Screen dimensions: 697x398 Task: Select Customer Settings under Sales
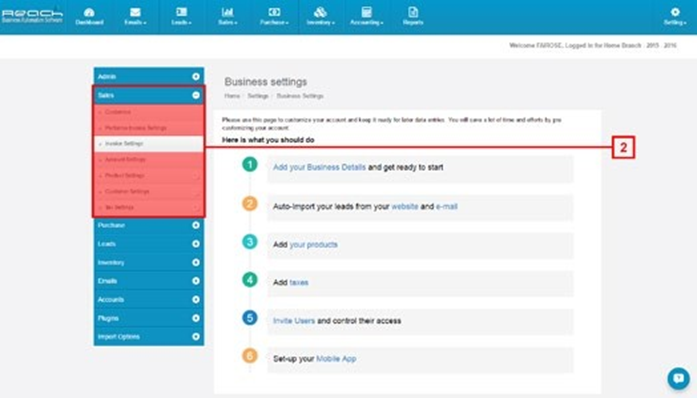coord(149,192)
